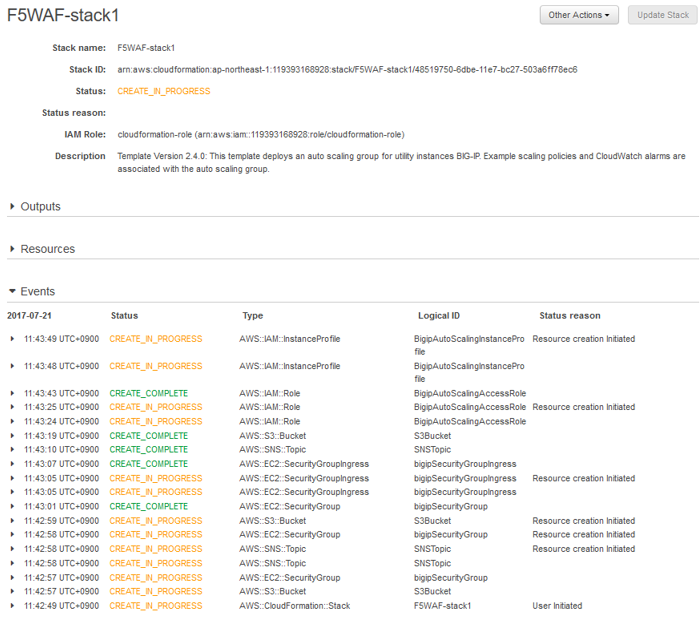Expand the Resources section

(x=12, y=249)
